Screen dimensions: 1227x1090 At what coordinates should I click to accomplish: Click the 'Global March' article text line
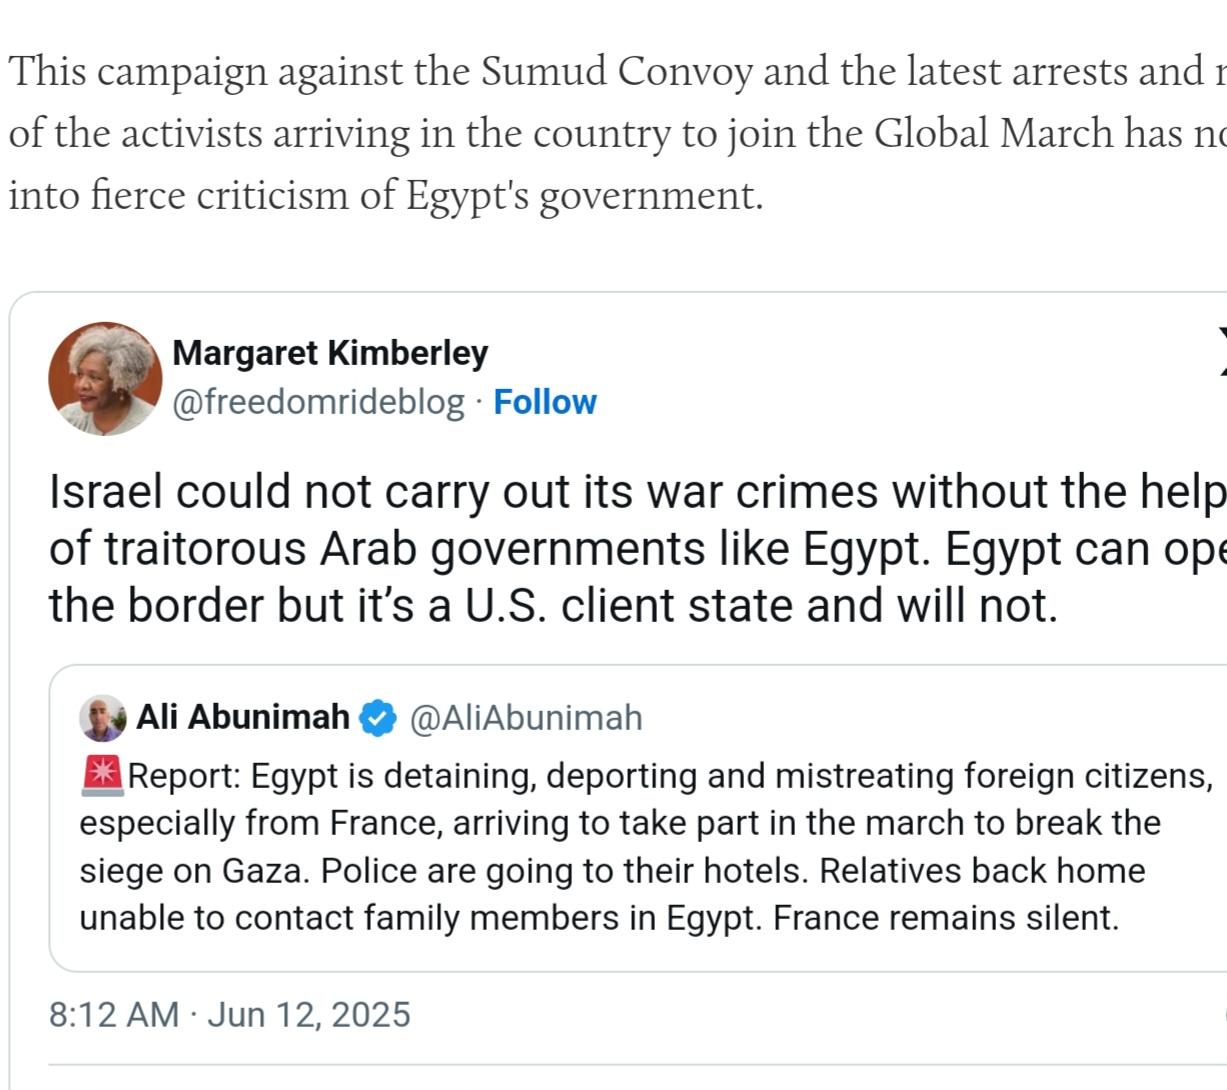coord(617,133)
